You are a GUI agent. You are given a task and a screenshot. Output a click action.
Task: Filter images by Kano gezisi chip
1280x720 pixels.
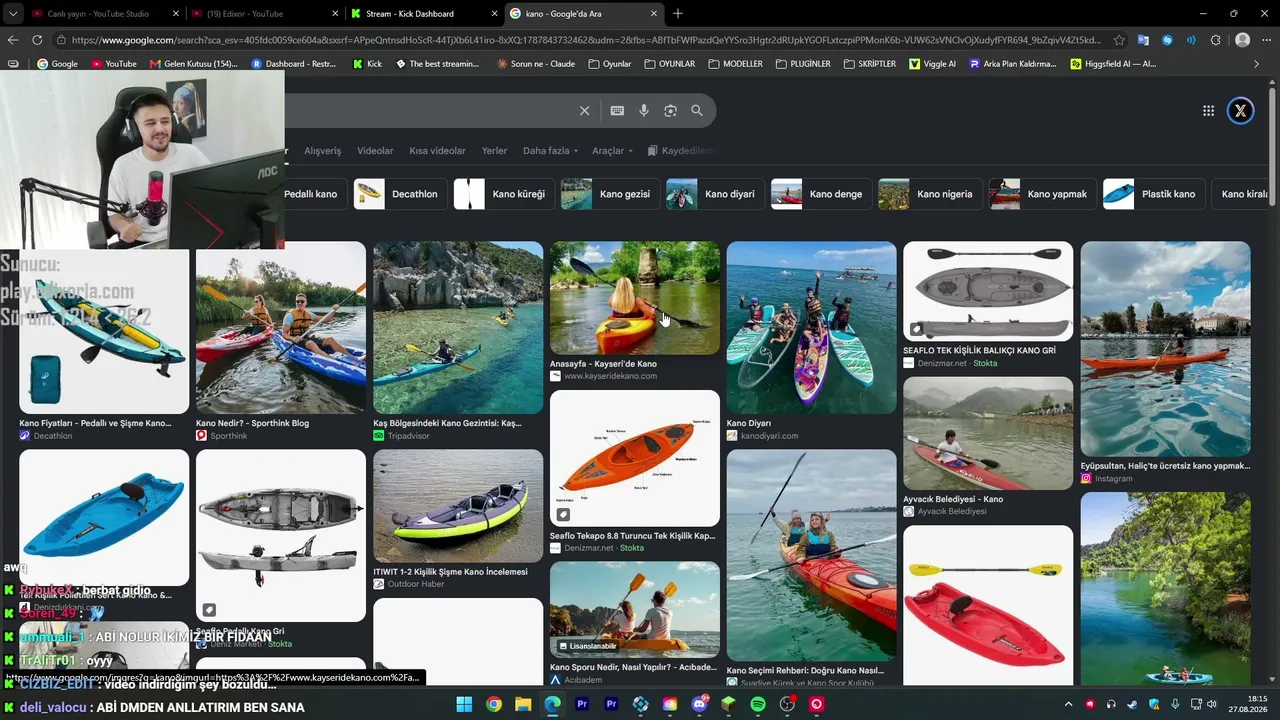608,194
